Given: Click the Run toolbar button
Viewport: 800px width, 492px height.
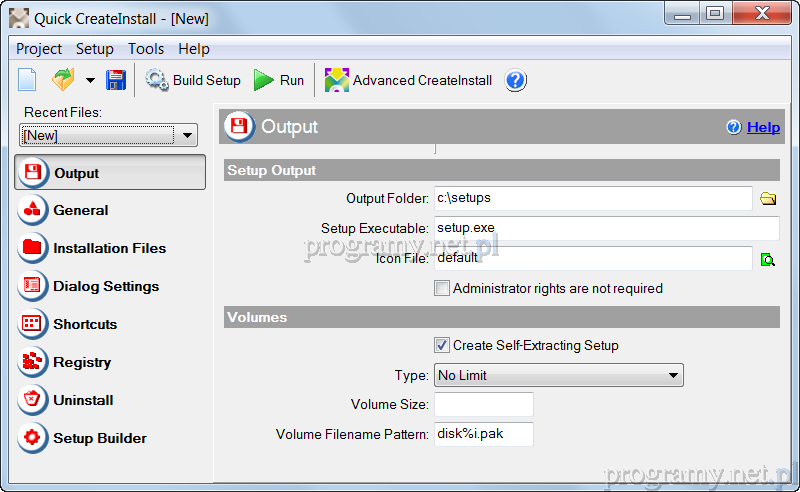Looking at the screenshot, I should 279,80.
